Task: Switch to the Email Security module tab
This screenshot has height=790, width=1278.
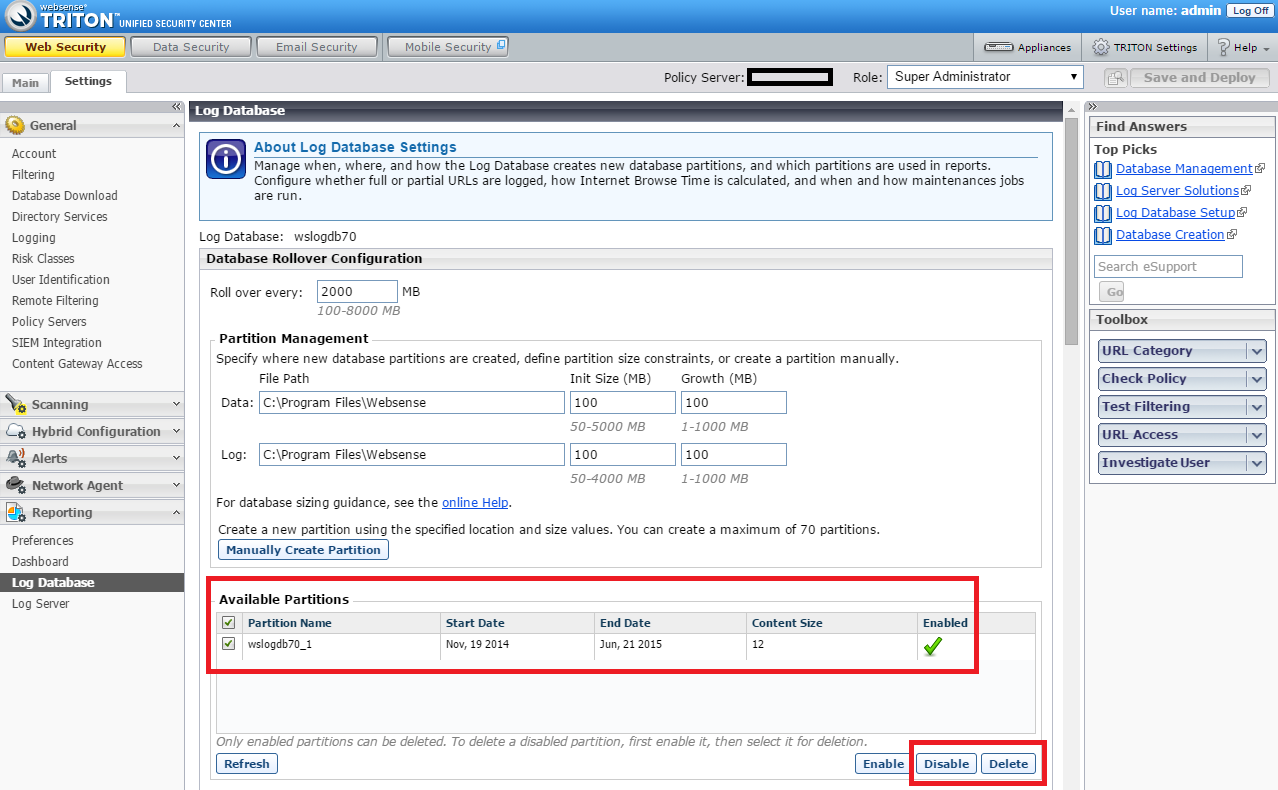Action: click(x=317, y=47)
